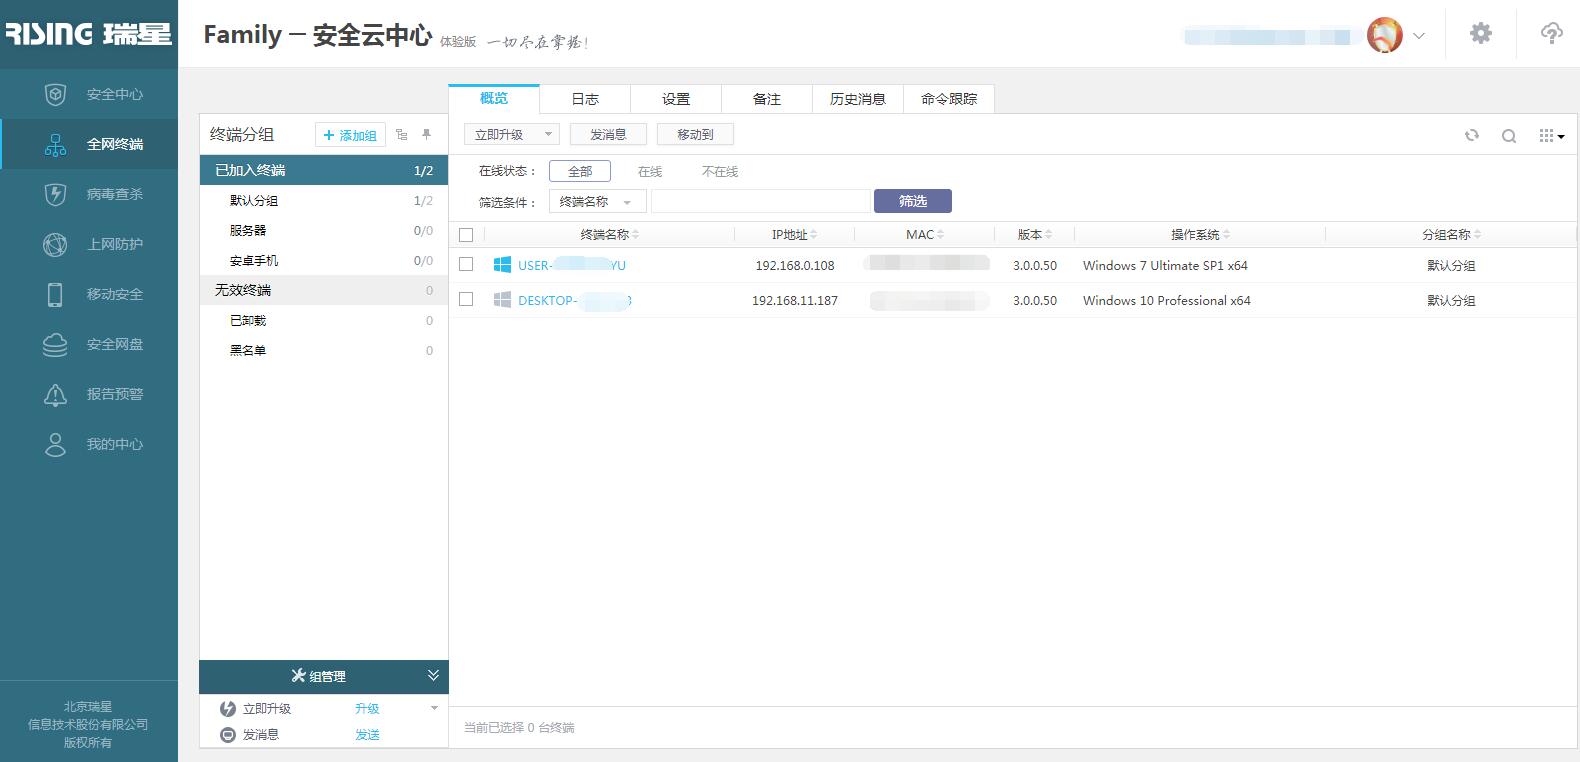
Task: Click the 发消息 toolbar button
Action: click(x=608, y=134)
